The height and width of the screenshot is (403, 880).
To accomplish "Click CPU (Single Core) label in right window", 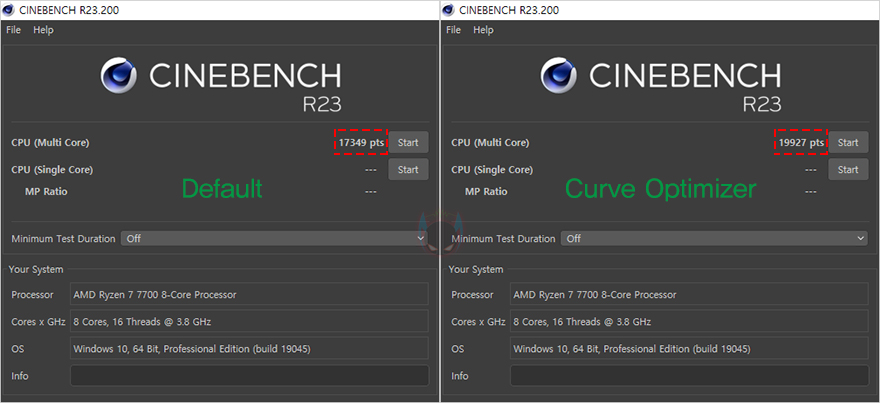I will (x=492, y=170).
